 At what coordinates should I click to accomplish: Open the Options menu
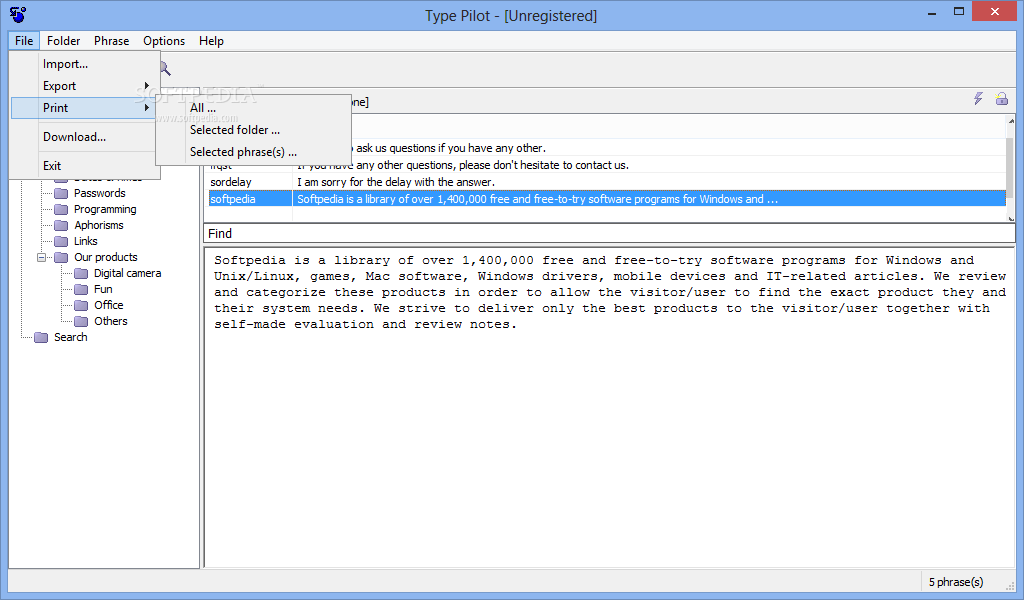164,40
